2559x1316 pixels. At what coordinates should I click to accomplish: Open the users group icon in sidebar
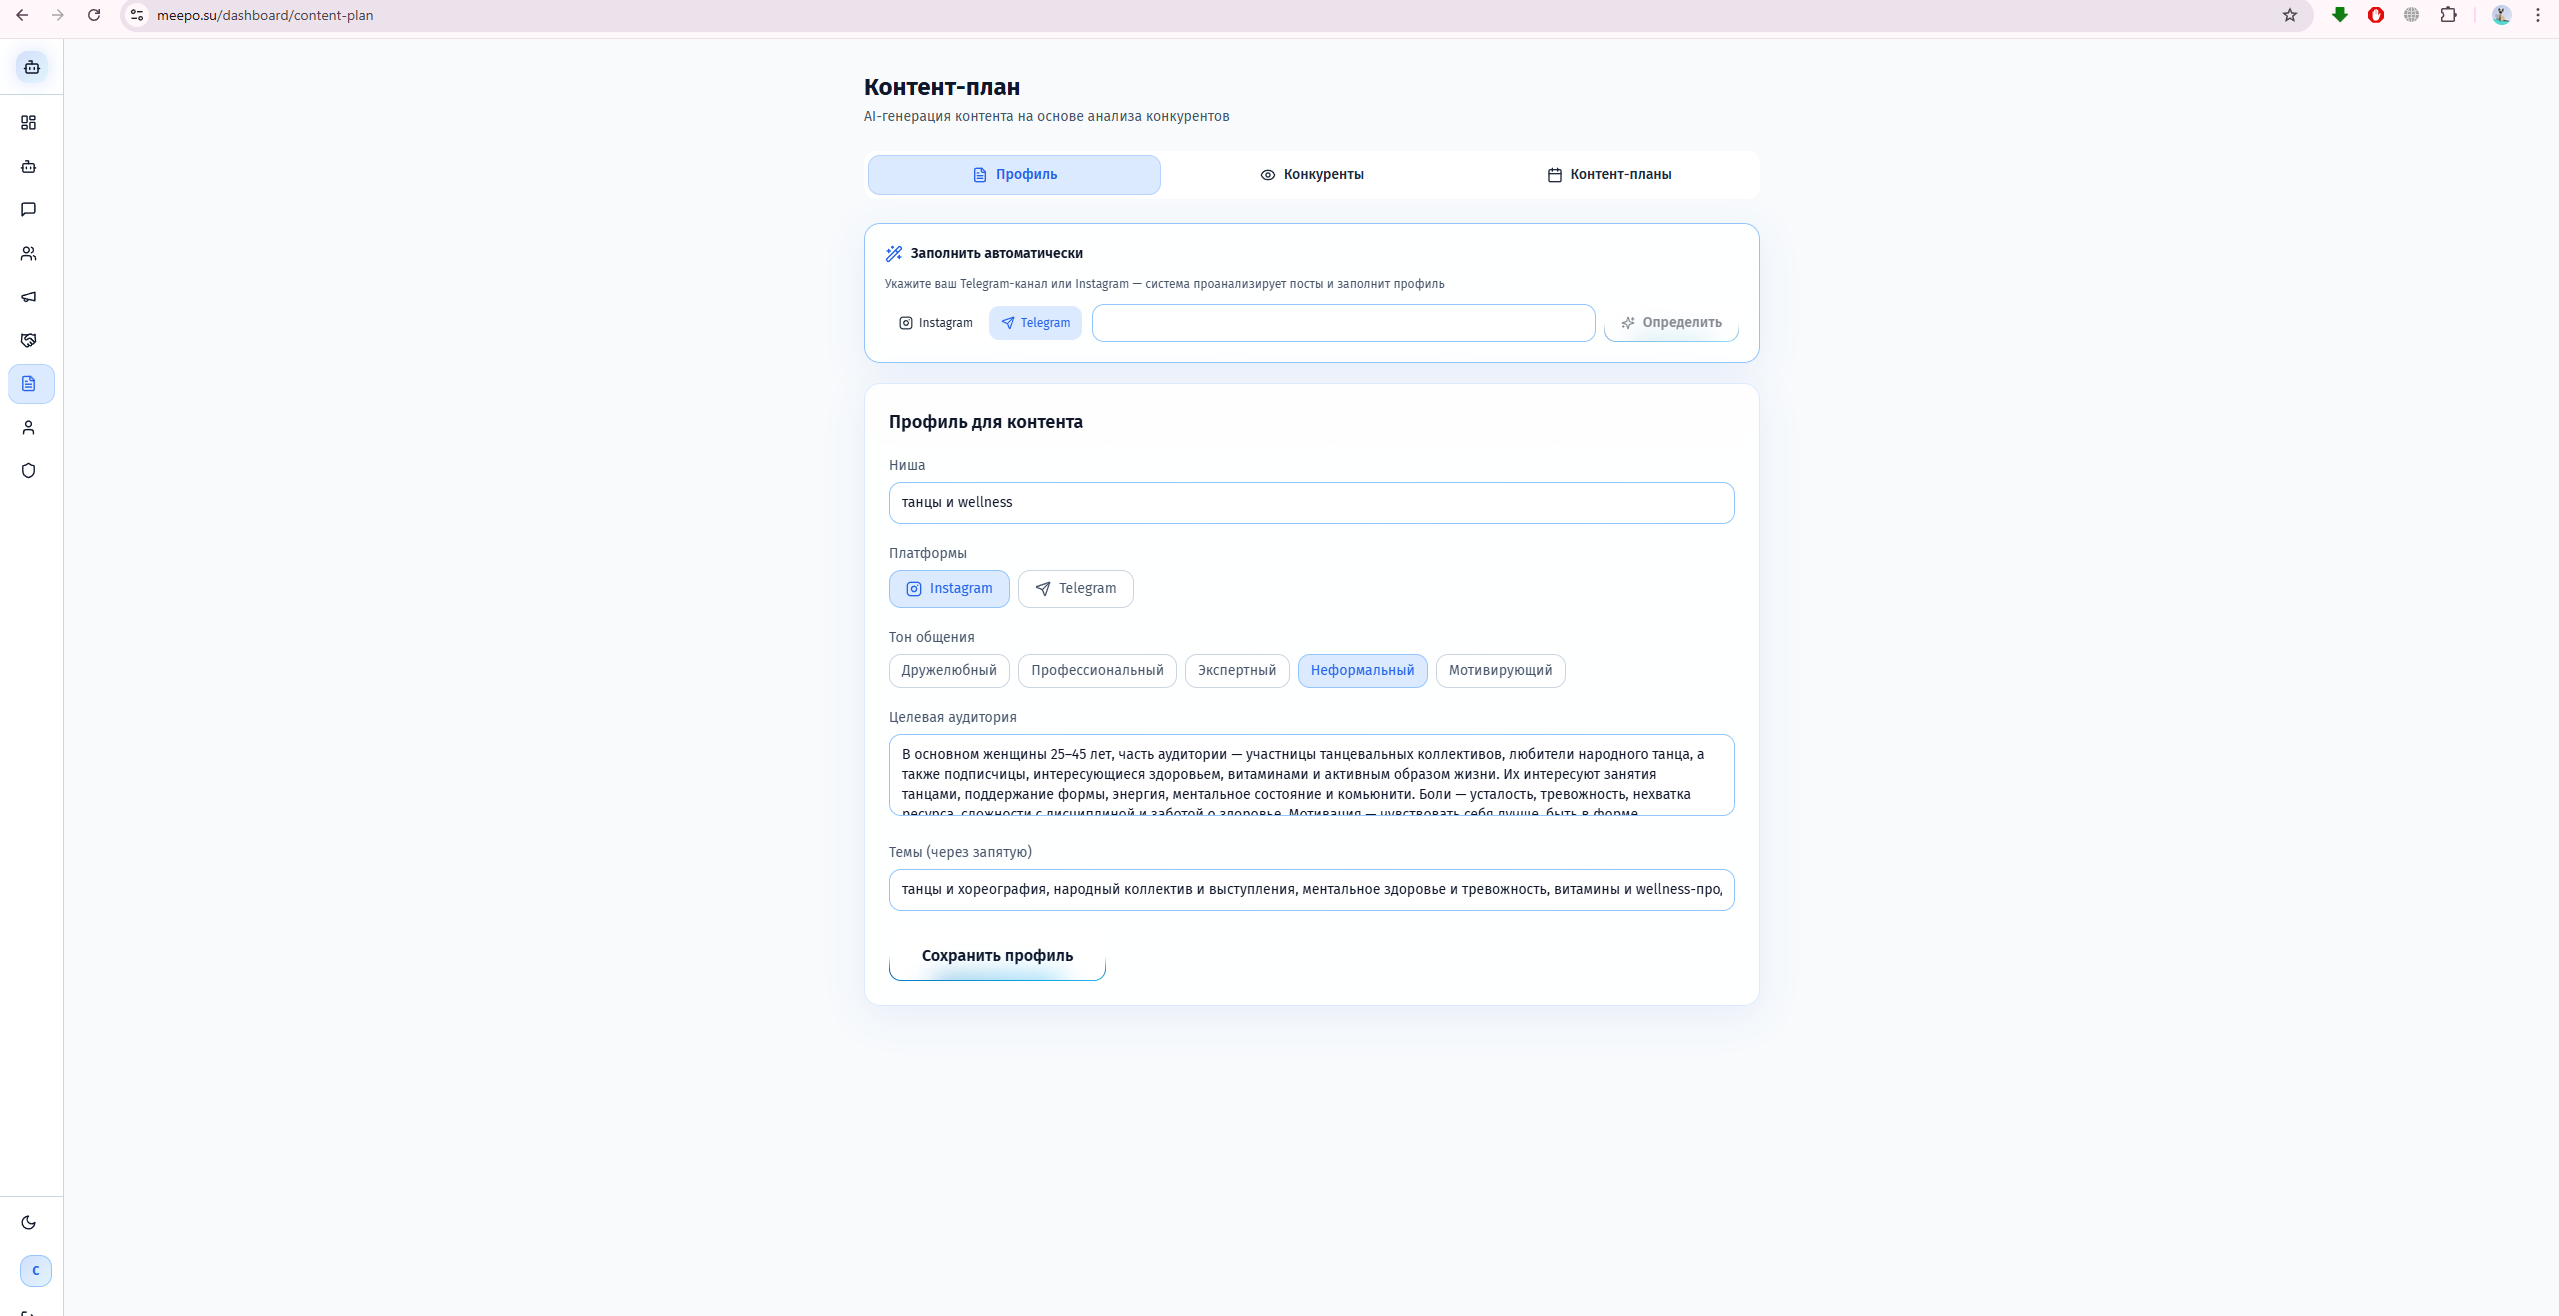(x=29, y=253)
